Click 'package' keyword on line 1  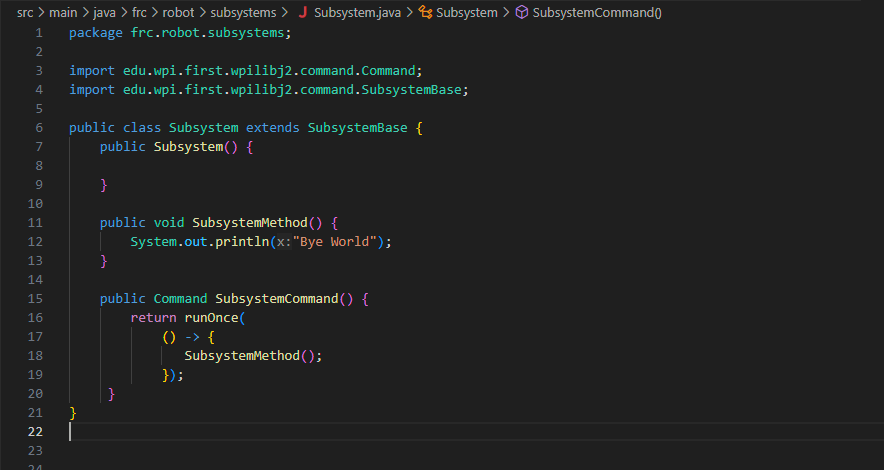(x=96, y=33)
